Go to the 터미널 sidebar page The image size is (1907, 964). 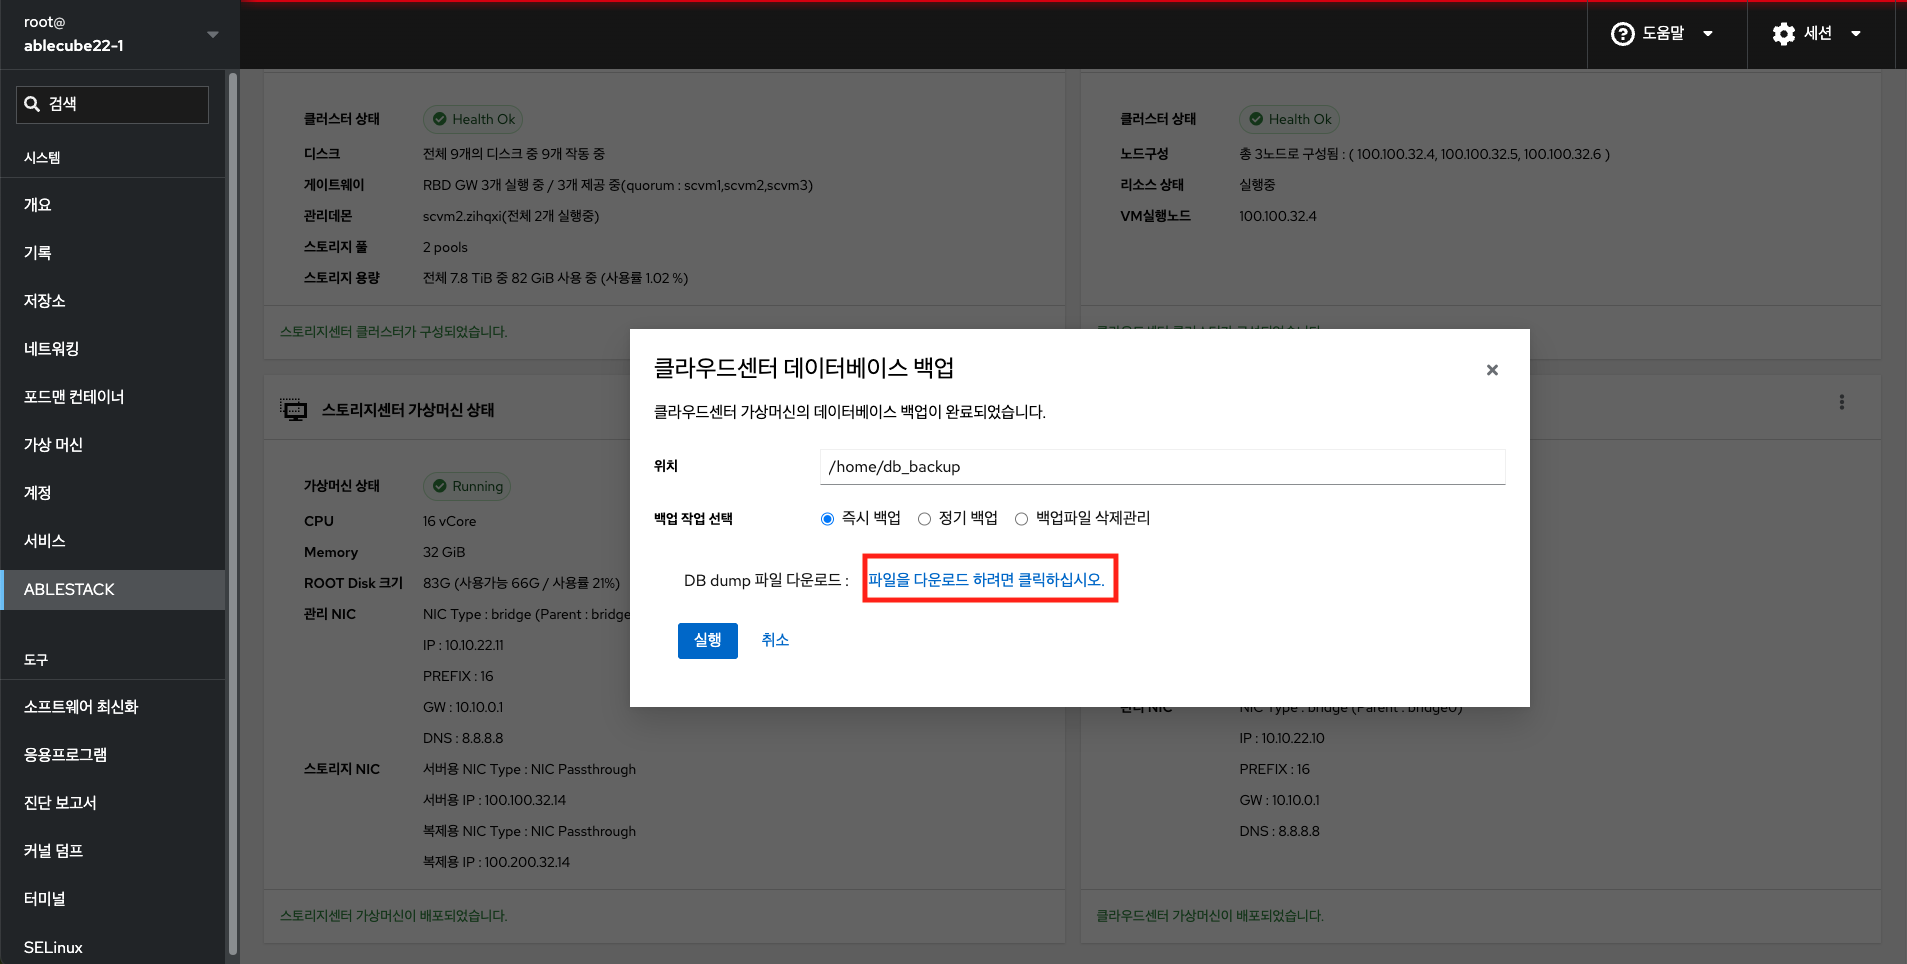tap(45, 899)
